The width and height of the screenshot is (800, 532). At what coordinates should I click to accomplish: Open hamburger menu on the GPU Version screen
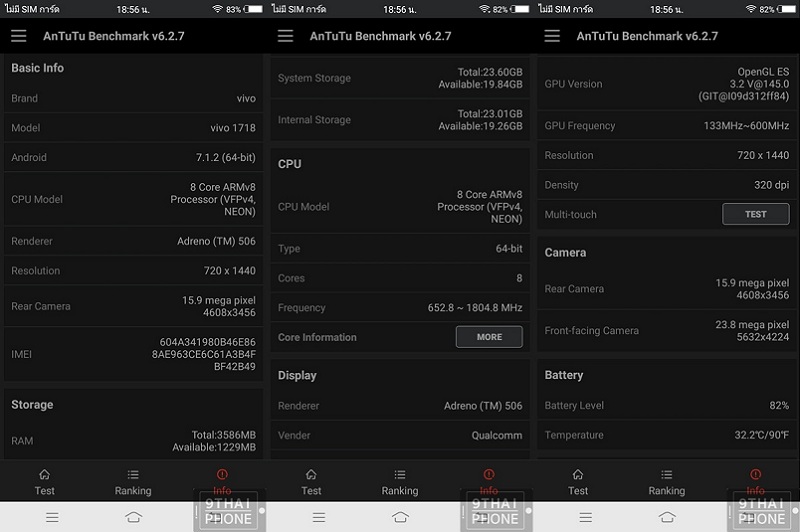(x=553, y=36)
